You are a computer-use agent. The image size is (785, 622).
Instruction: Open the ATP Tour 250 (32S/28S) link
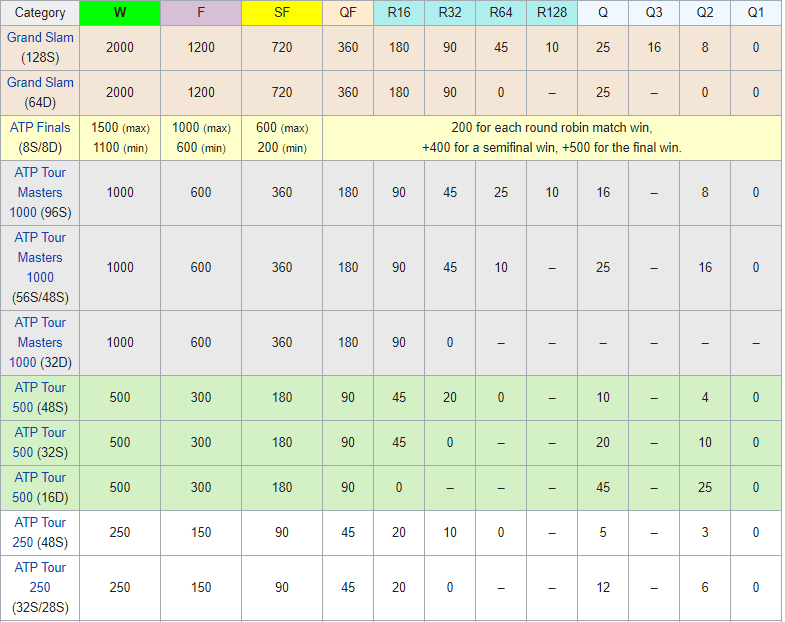click(x=40, y=577)
